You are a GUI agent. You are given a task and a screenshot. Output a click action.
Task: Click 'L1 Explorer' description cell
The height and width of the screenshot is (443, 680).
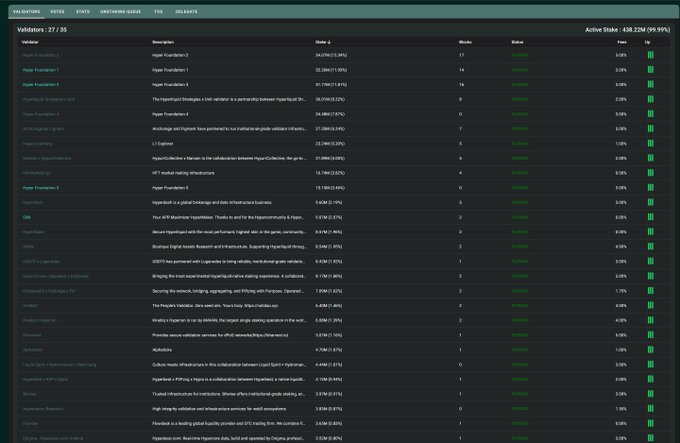coord(163,143)
